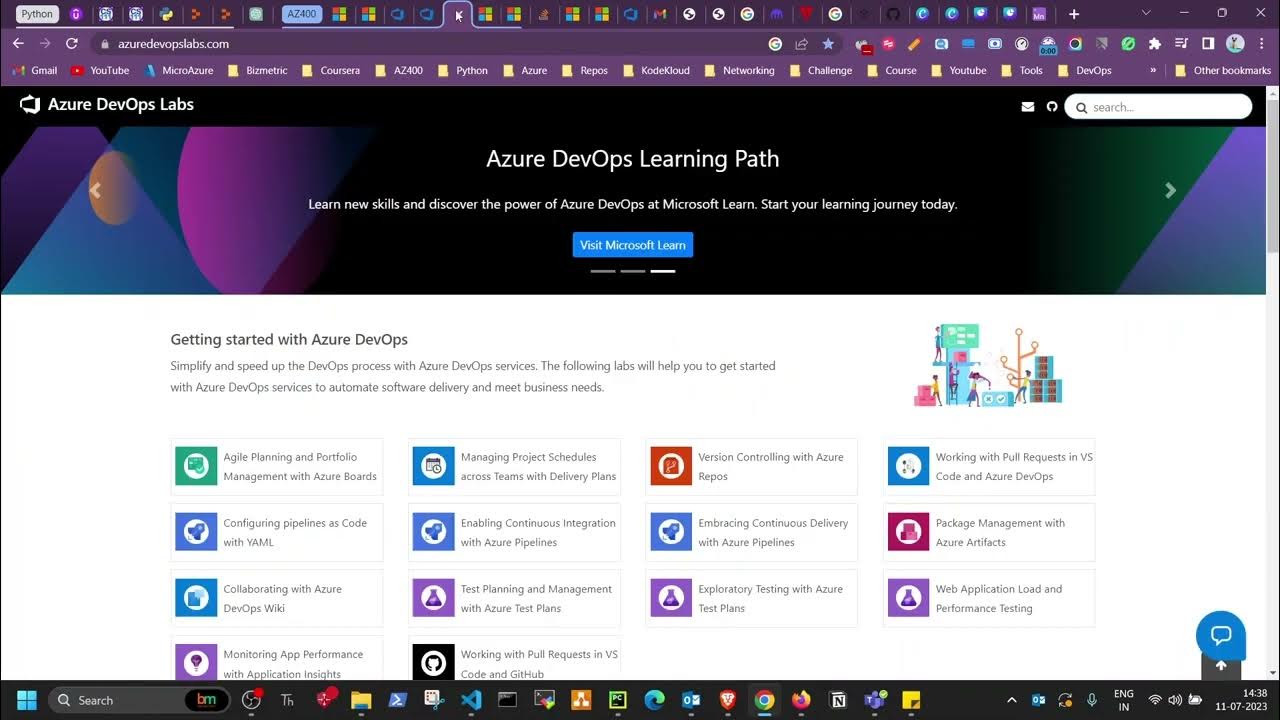This screenshot has width=1280, height=720.
Task: Advance carousel with the next arrow
Action: coord(1170,190)
